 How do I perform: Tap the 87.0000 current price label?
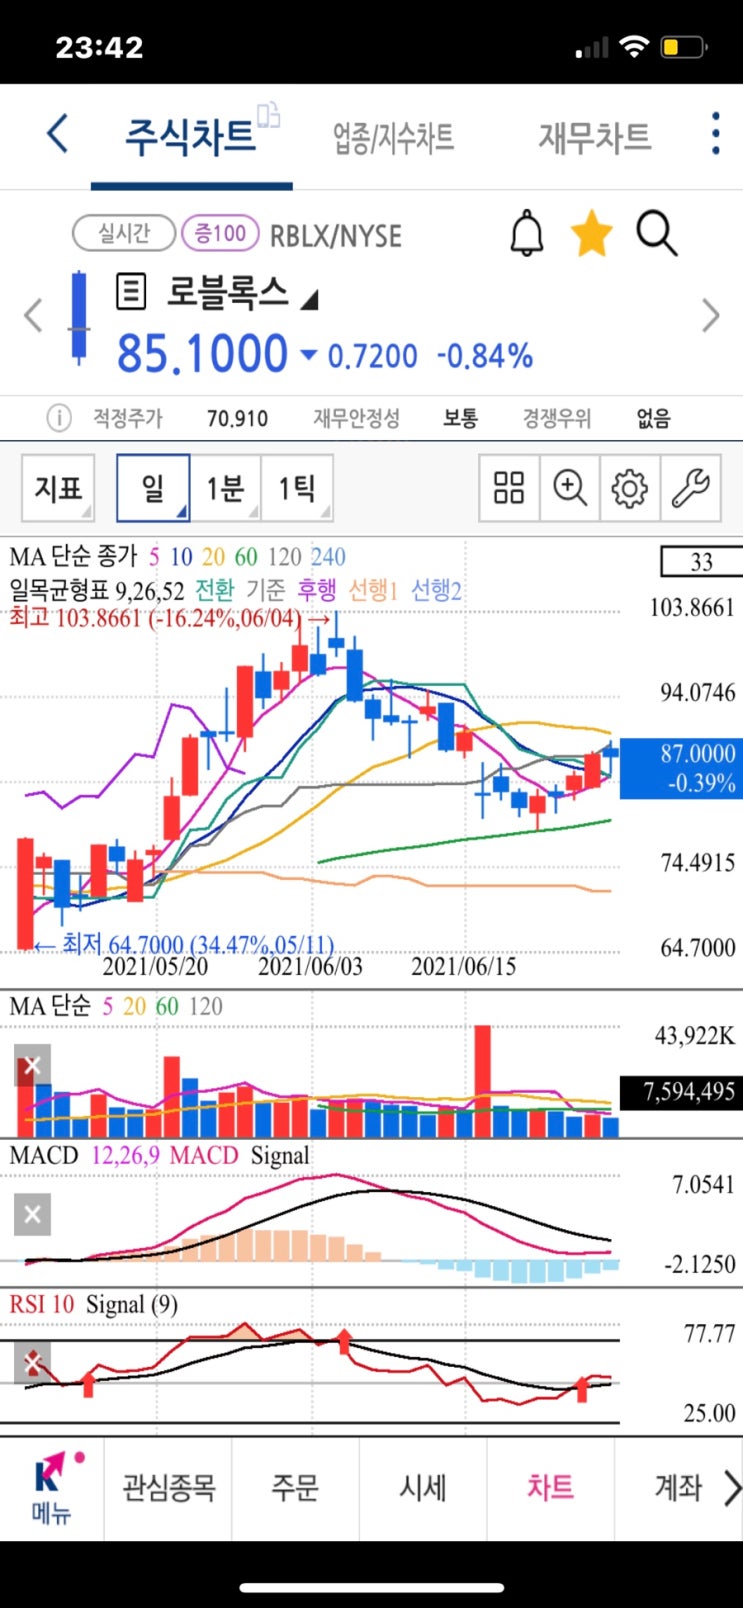pos(681,768)
